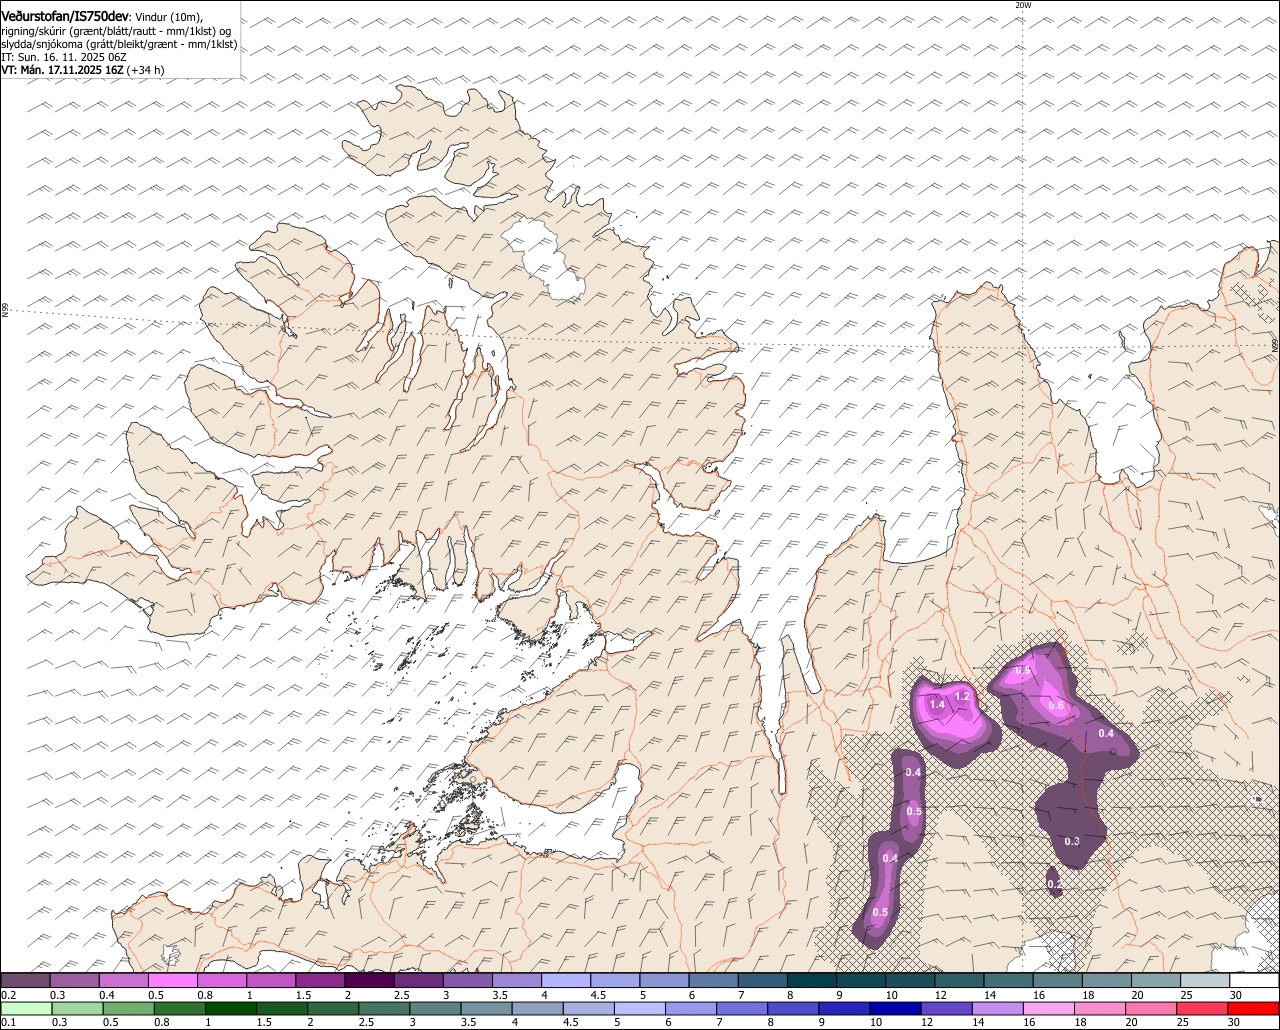Click the slydda/snjókoma legend description line

119,44
